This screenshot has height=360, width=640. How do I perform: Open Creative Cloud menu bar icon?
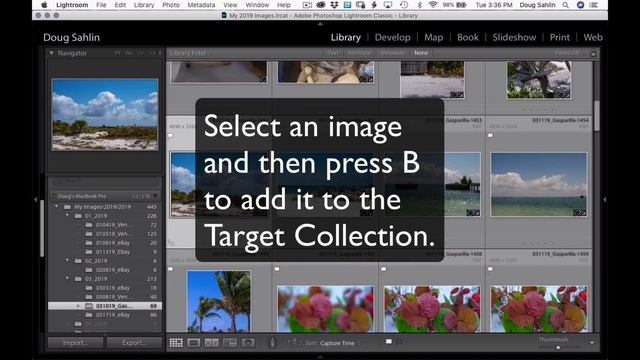point(320,5)
